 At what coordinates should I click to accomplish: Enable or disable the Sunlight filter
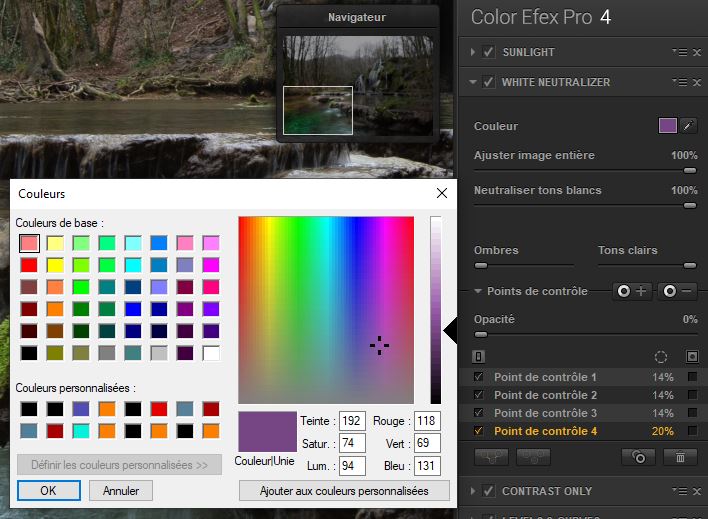488,52
